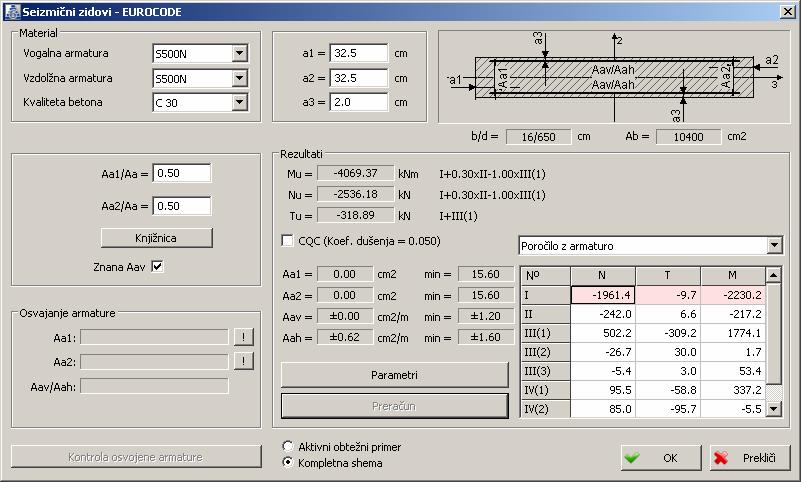
Task: Click the Aa1 adopted reinforcement field
Action: click(154, 337)
